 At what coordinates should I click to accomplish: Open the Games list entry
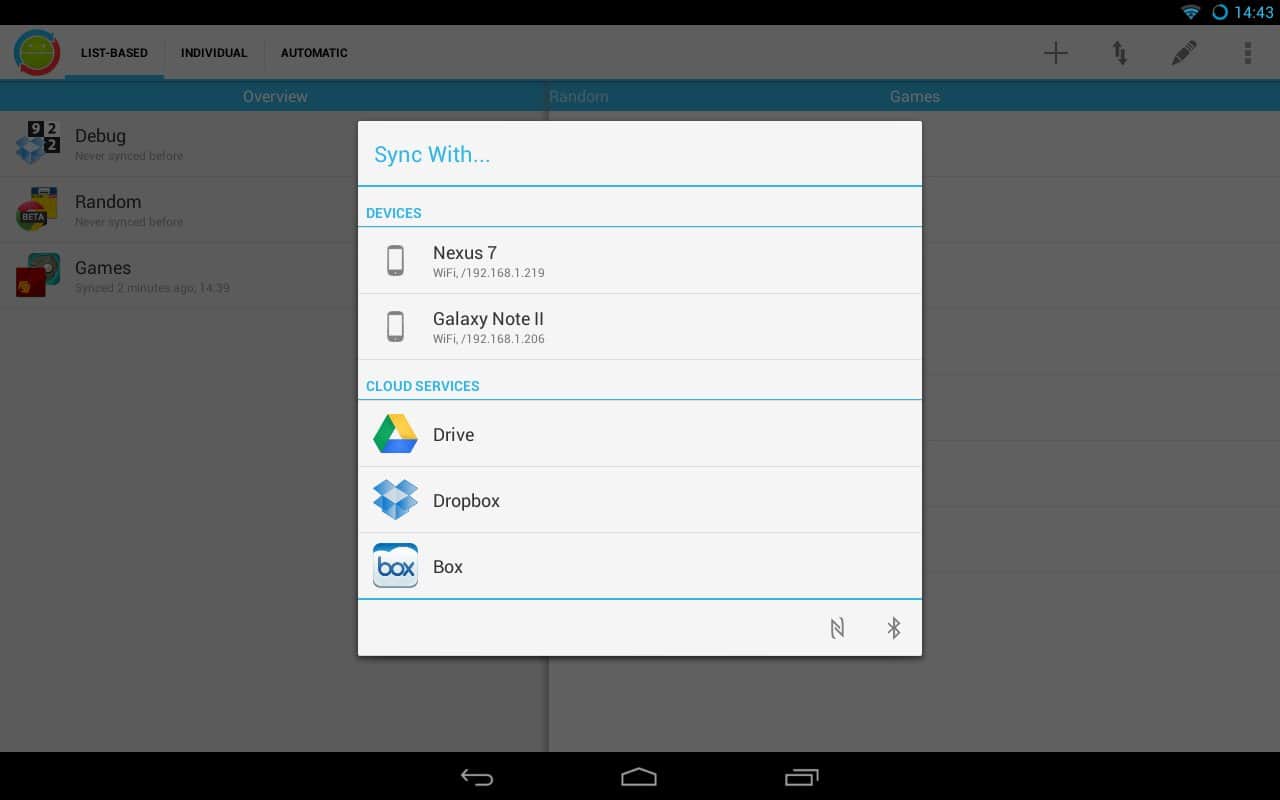pyautogui.click(x=103, y=275)
